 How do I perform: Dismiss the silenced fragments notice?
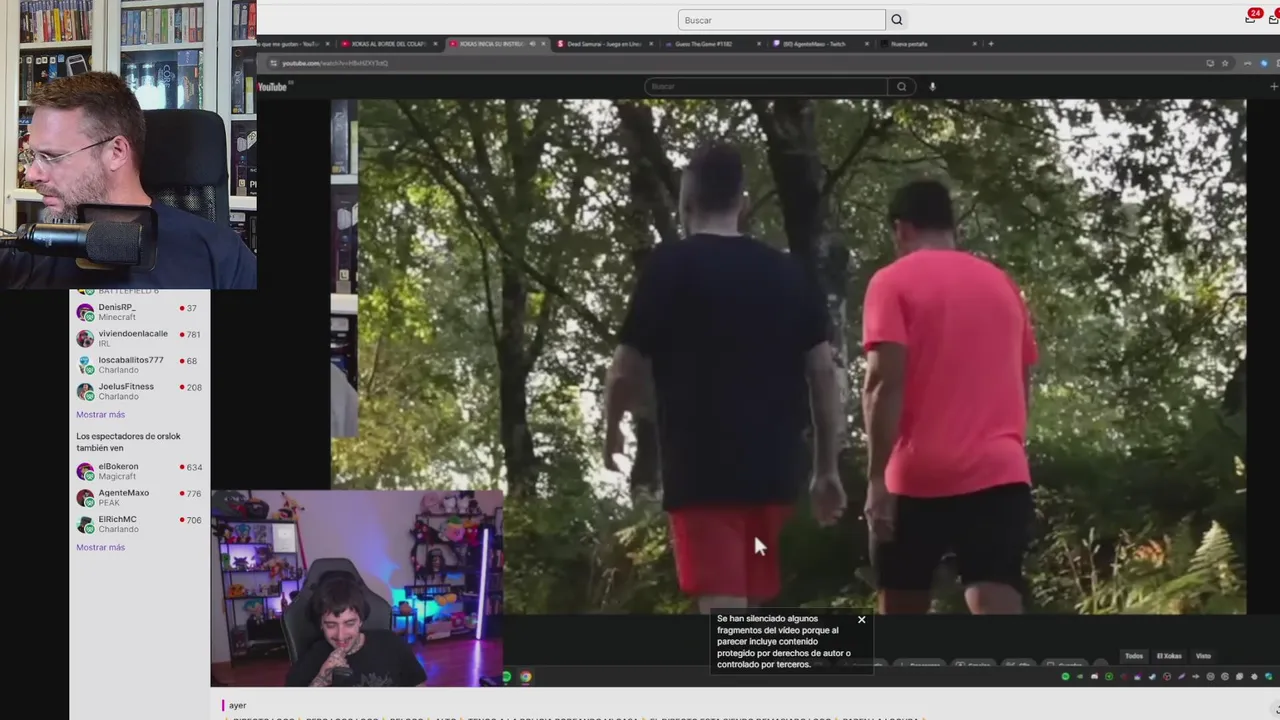[x=861, y=620]
